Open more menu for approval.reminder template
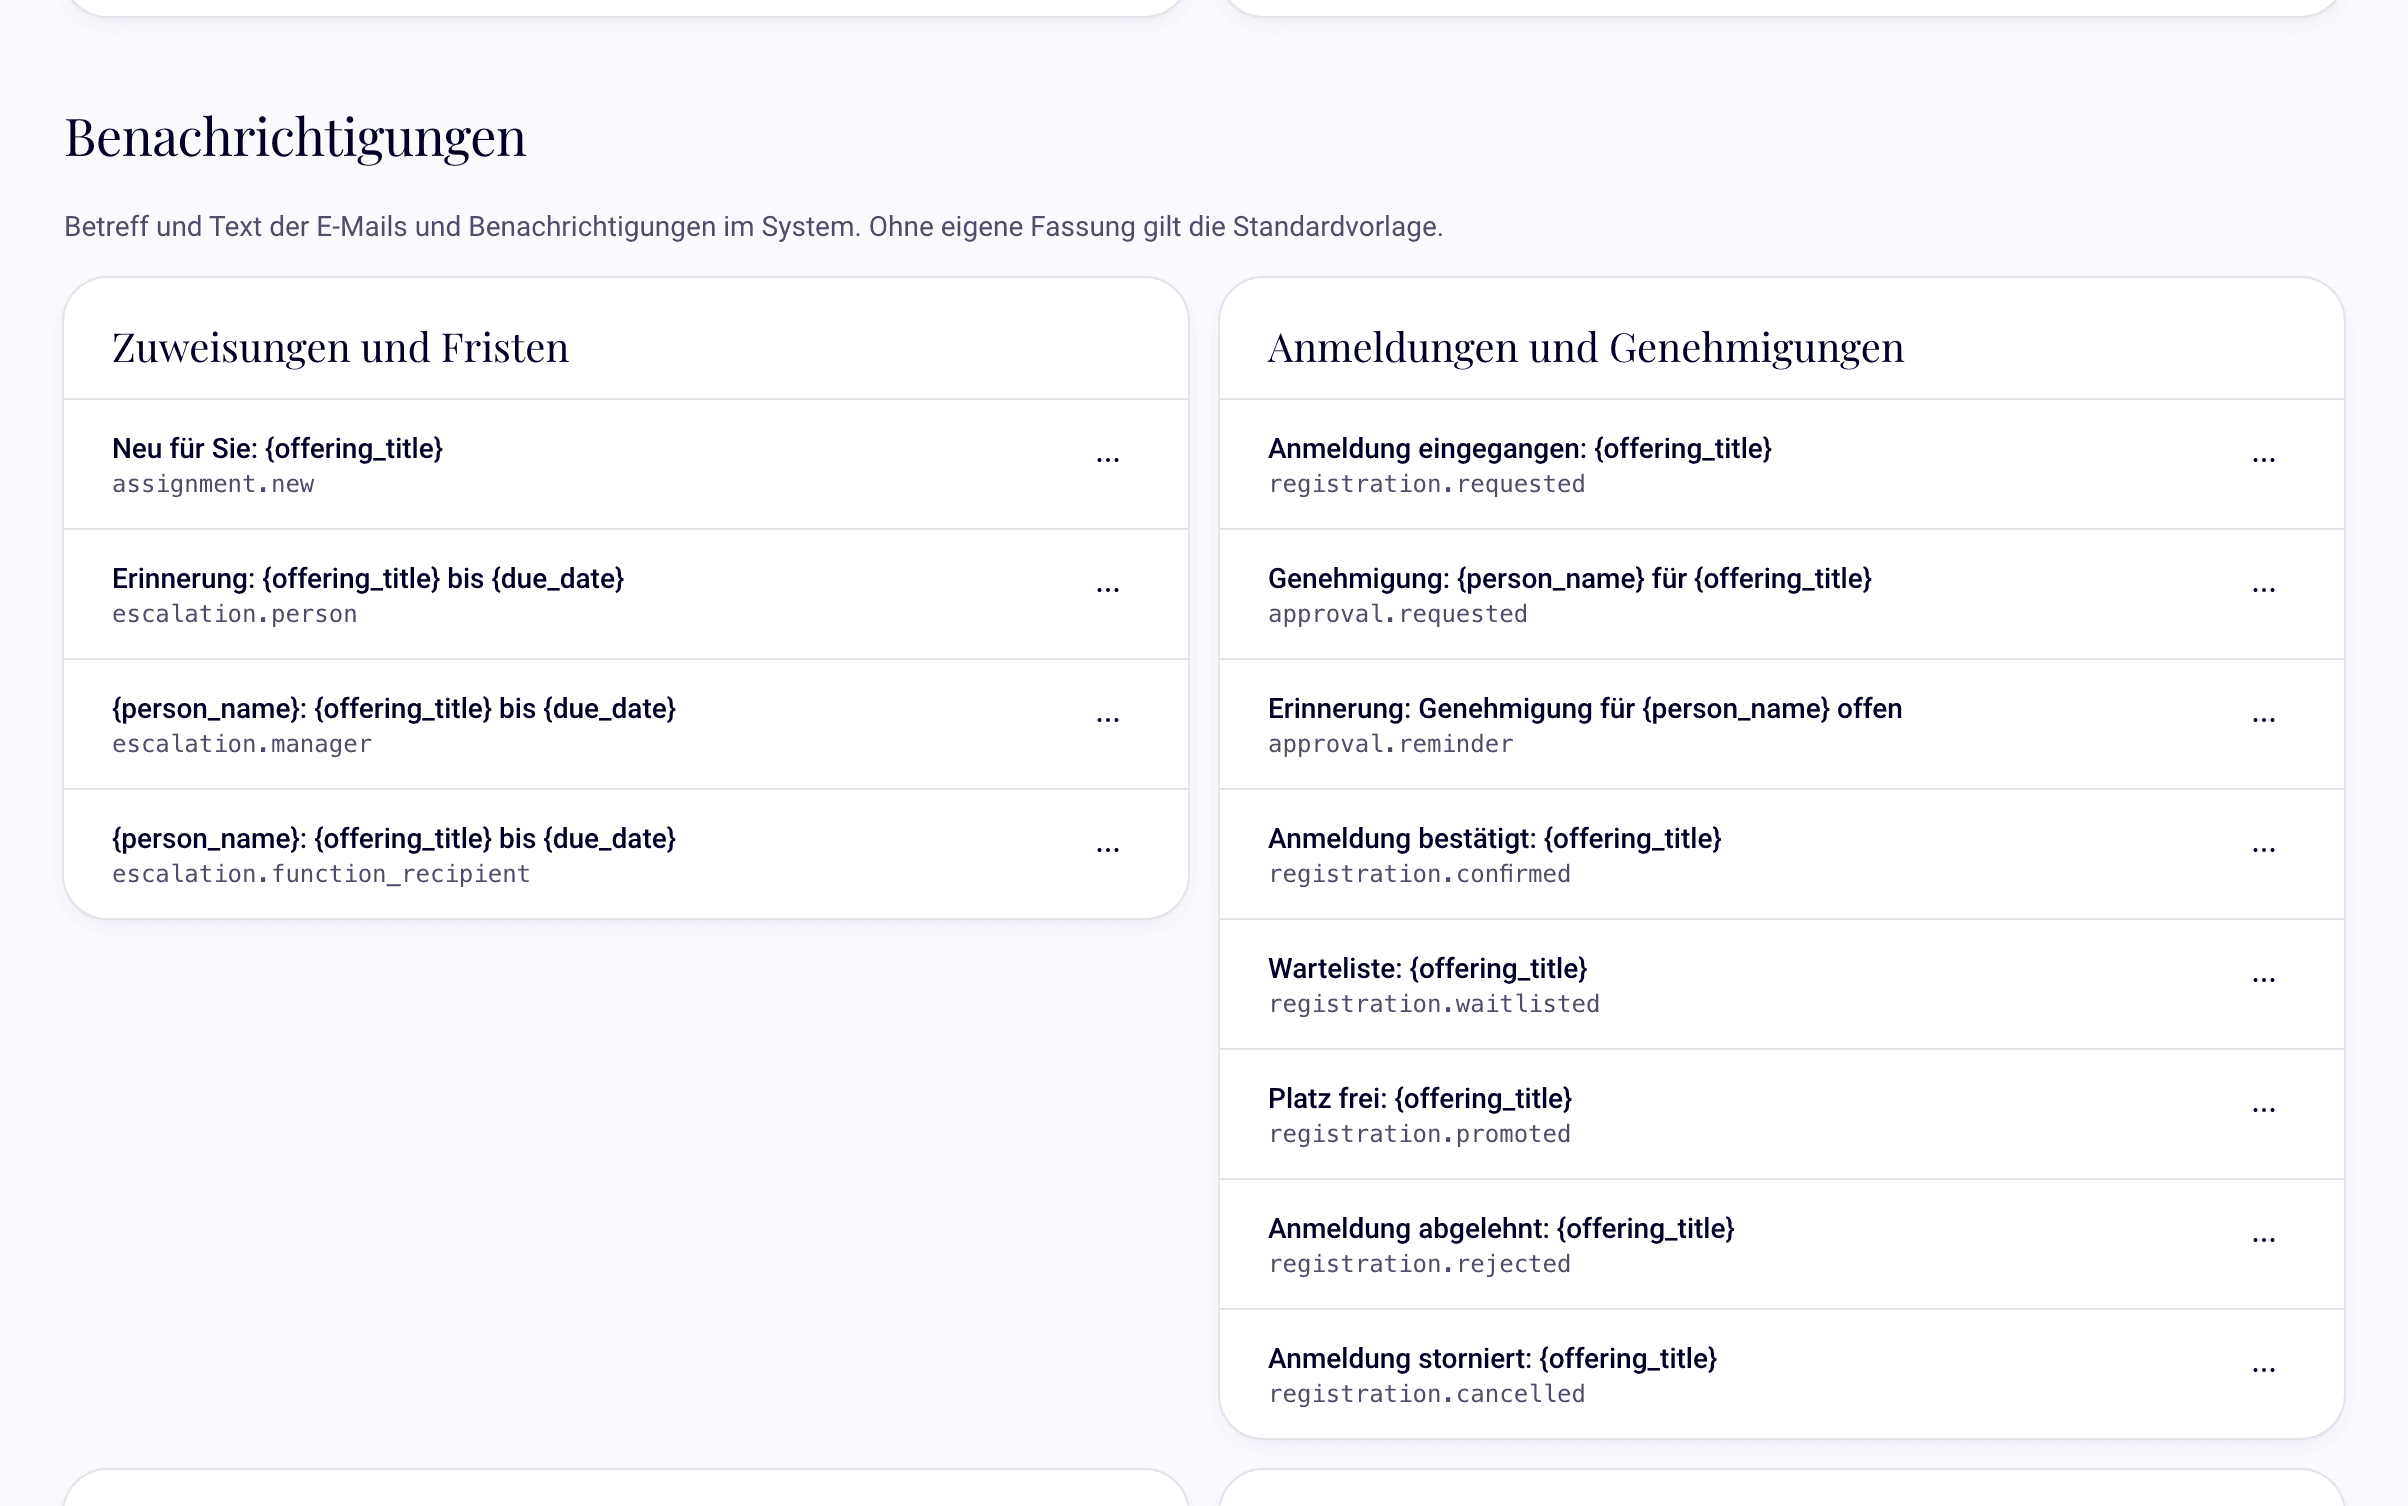Viewport: 2408px width, 1506px height. pyautogui.click(x=2263, y=721)
